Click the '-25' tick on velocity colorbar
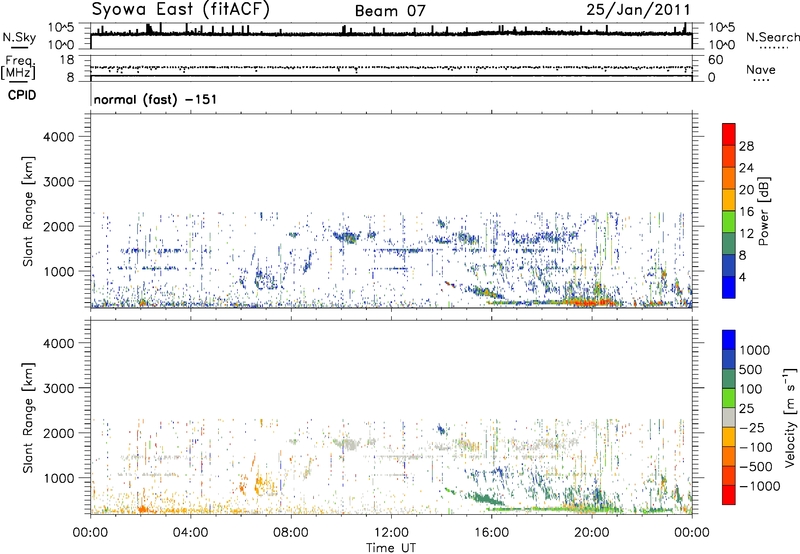800x554 pixels. click(x=752, y=428)
